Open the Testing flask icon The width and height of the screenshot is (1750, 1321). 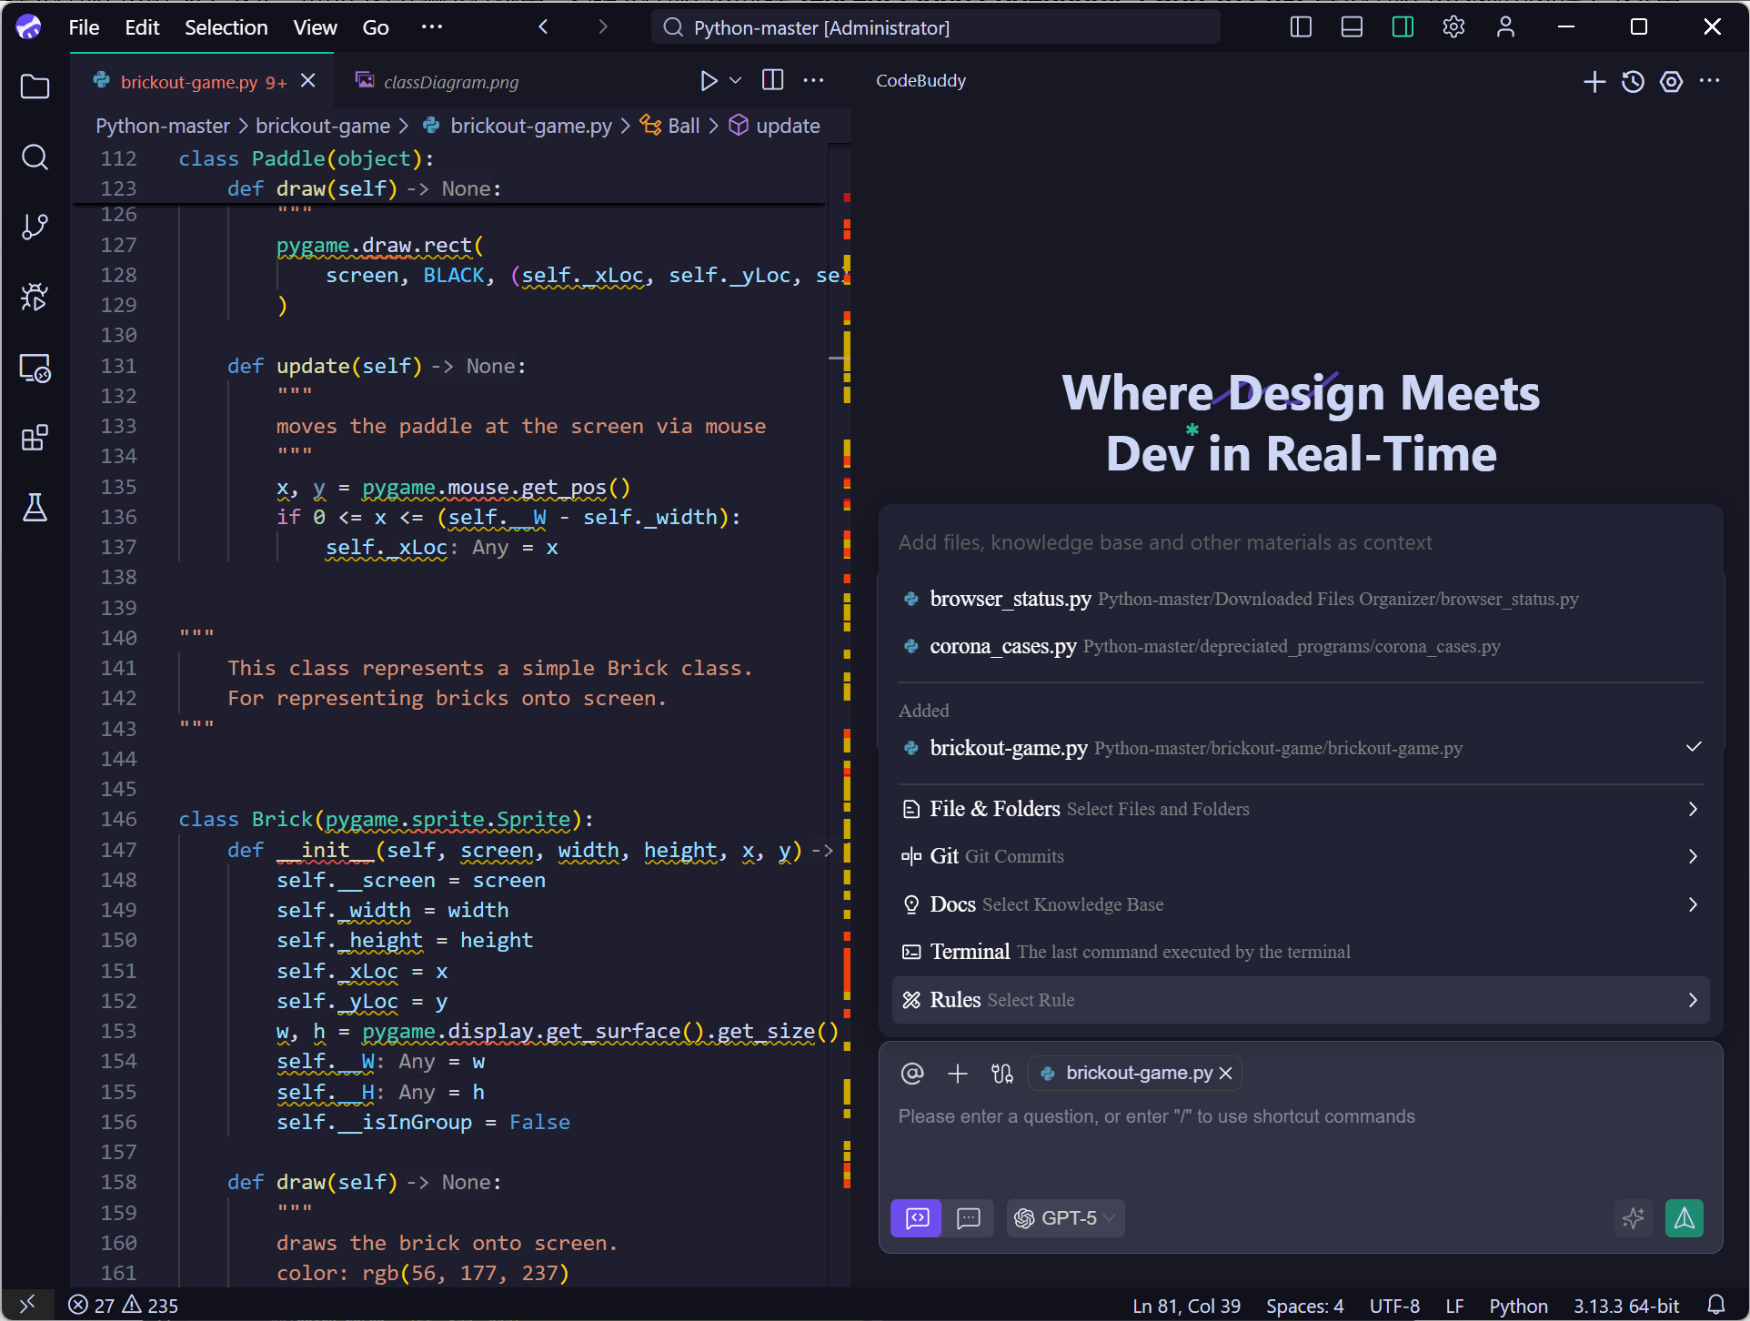[x=35, y=508]
